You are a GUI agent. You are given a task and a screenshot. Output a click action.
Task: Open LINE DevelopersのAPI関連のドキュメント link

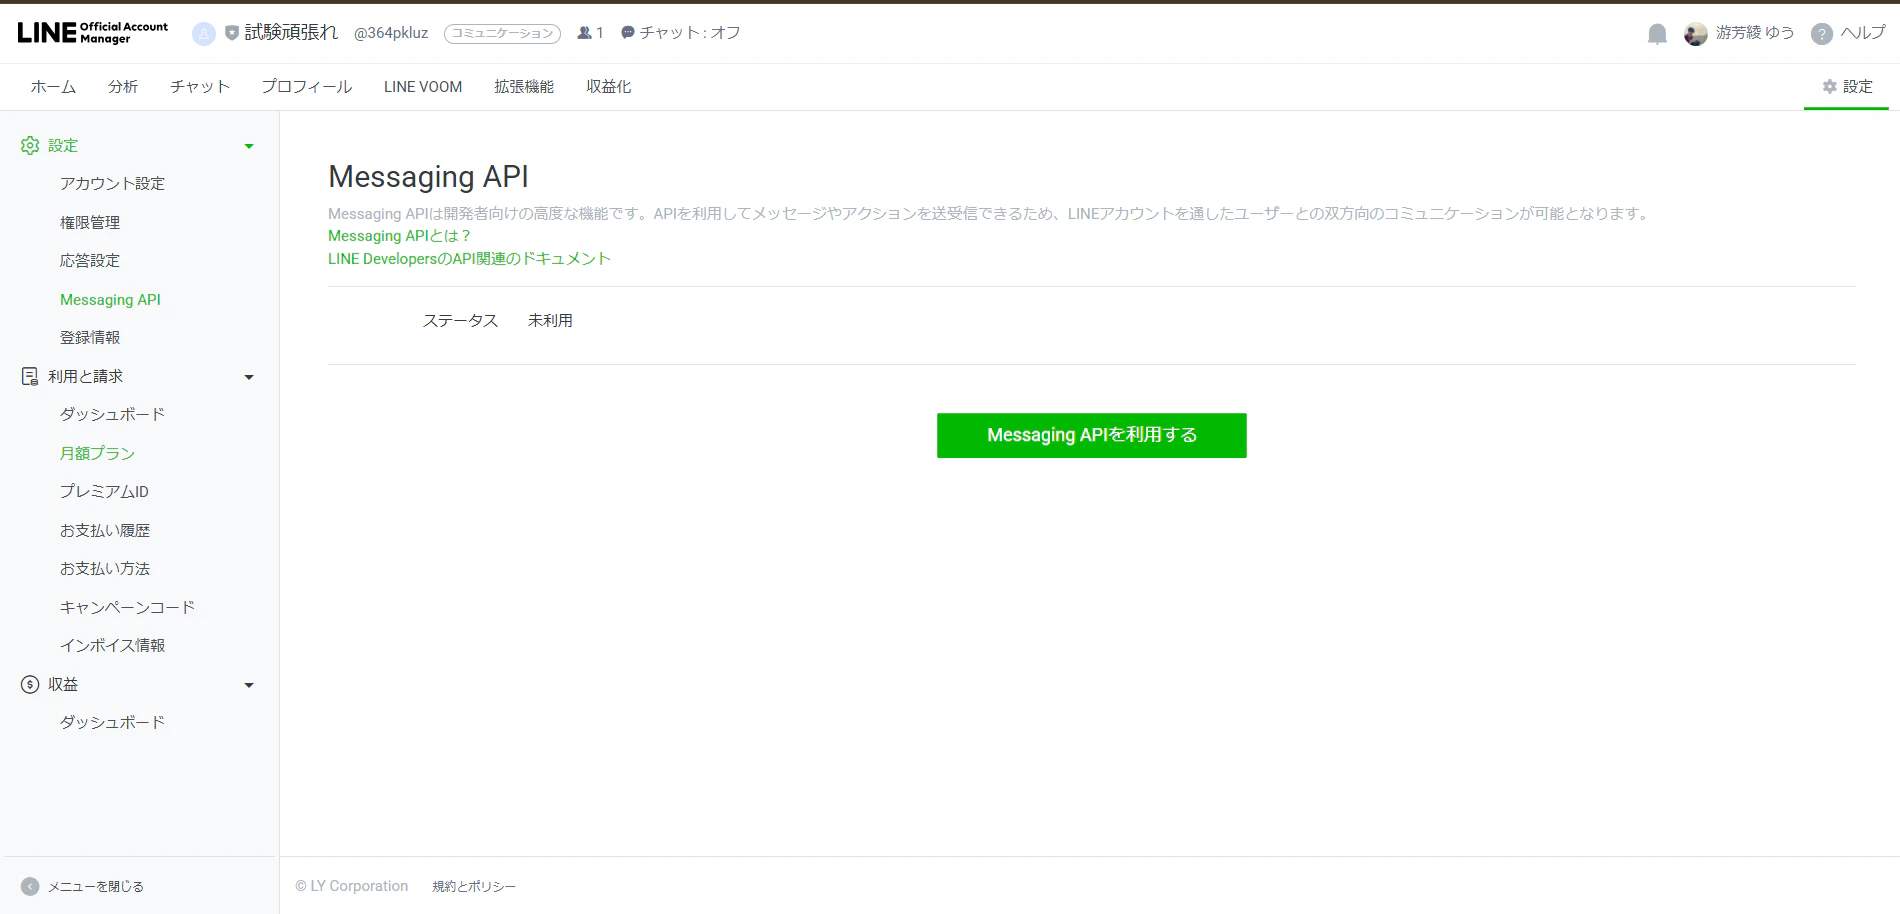pos(469,259)
